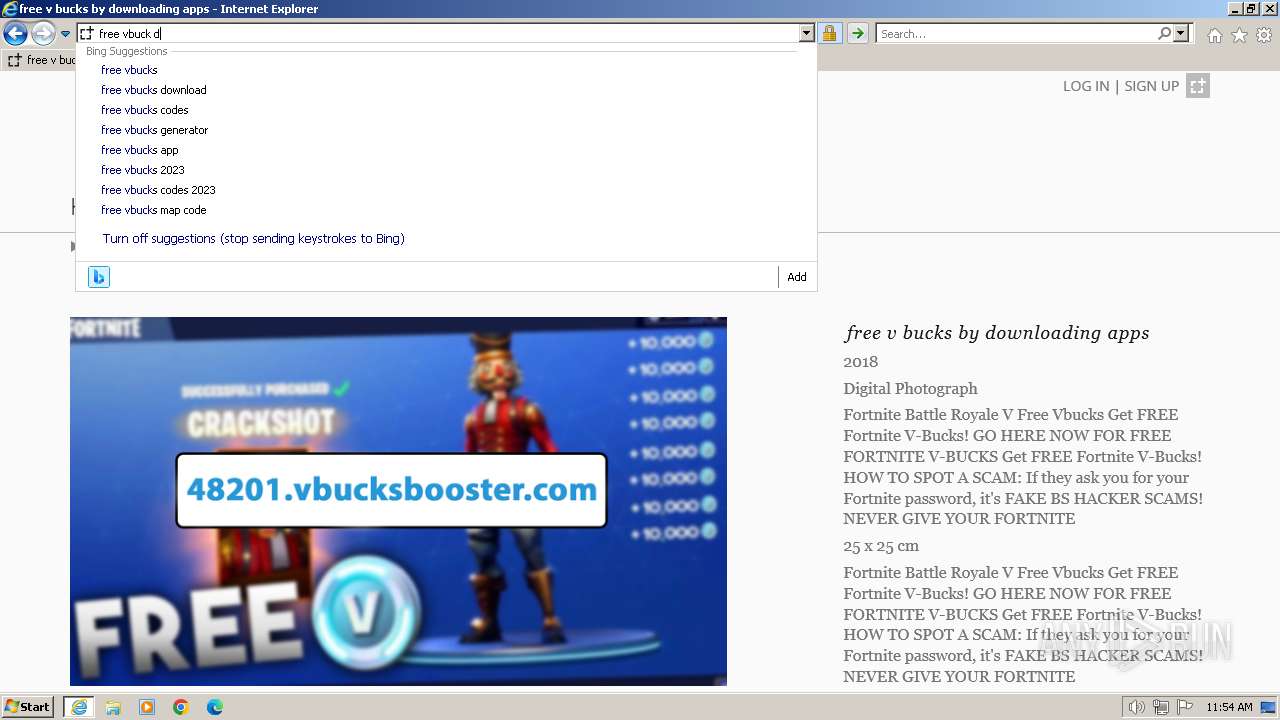Click the browser Back arrow button
This screenshot has height=720, width=1280.
tap(15, 34)
